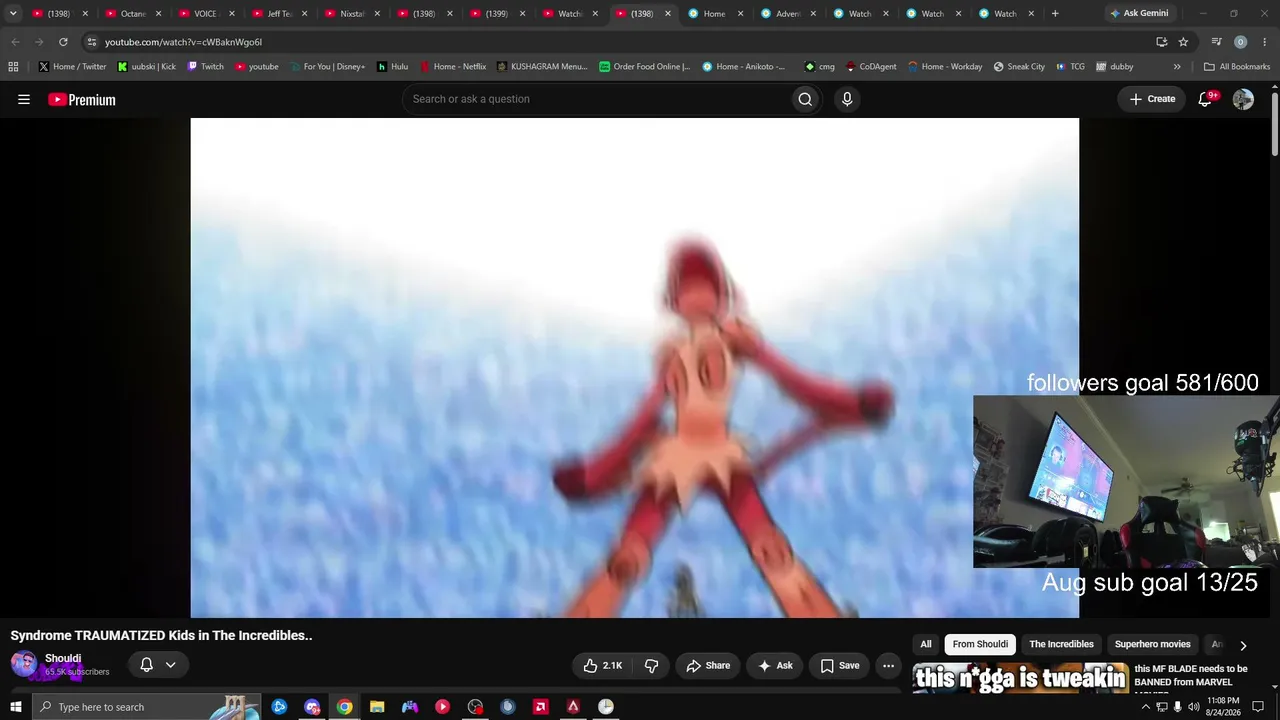This screenshot has width=1280, height=720.
Task: Switch to the Nixstal tab
Action: click(351, 14)
